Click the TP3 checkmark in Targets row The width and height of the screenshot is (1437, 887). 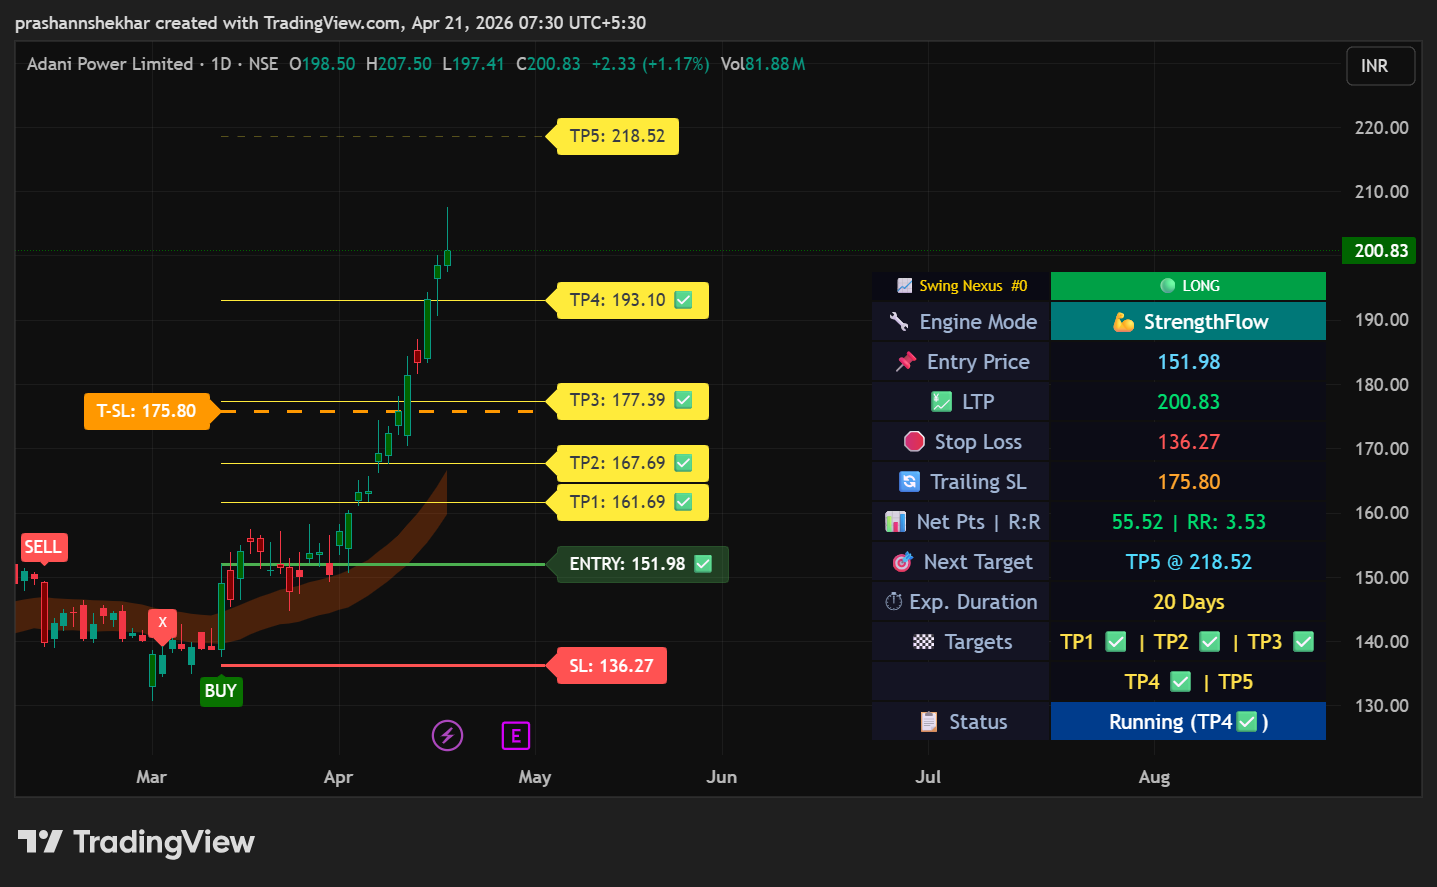(1304, 641)
